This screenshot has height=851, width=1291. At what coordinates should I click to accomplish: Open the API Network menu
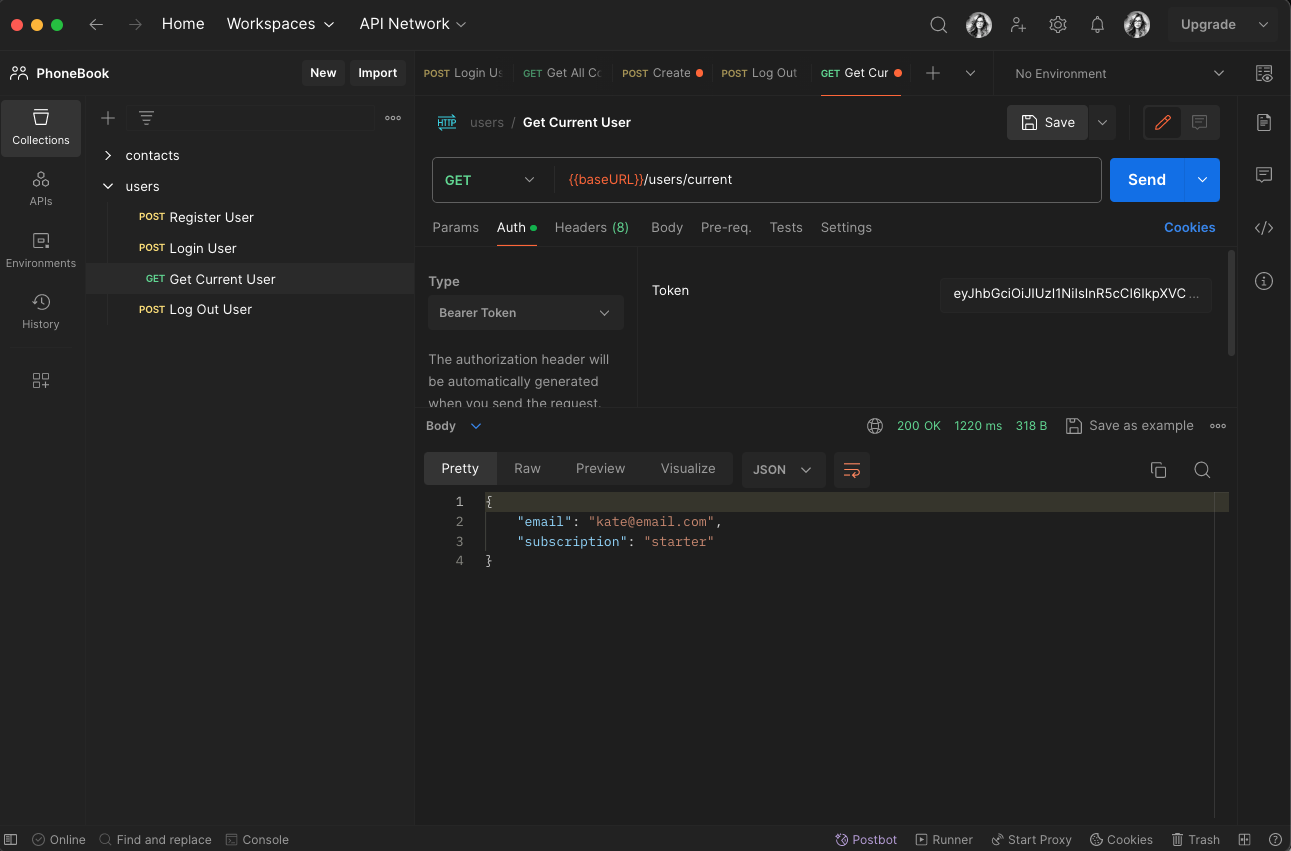(x=413, y=24)
